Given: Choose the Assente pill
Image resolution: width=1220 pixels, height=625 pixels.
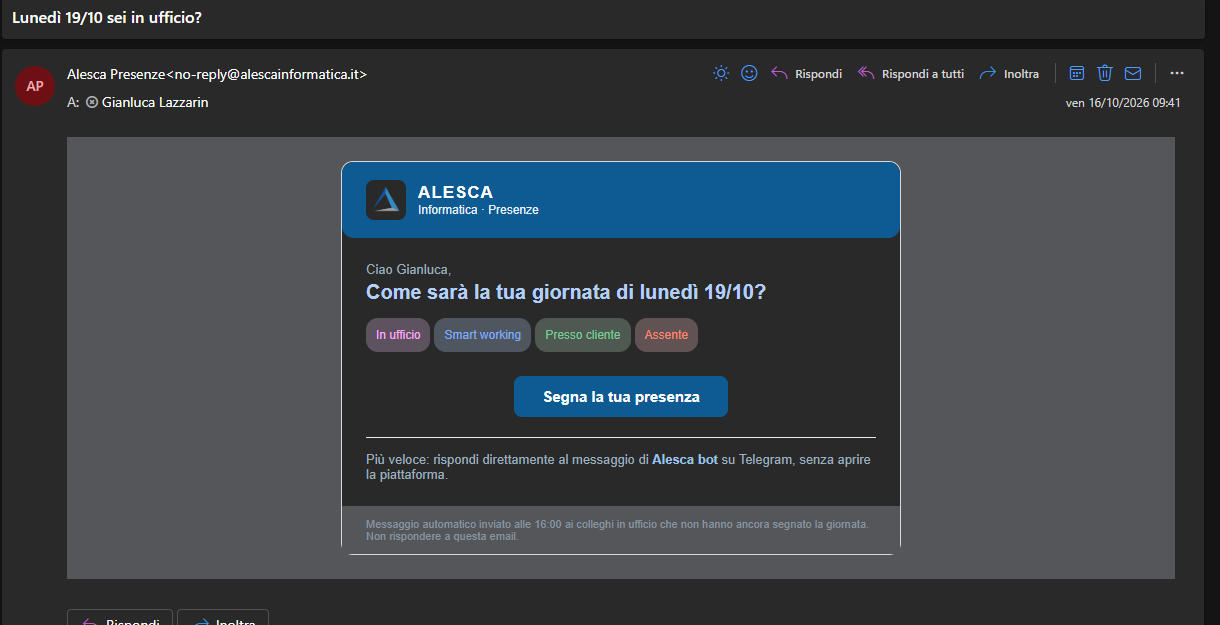Looking at the screenshot, I should click(x=666, y=335).
